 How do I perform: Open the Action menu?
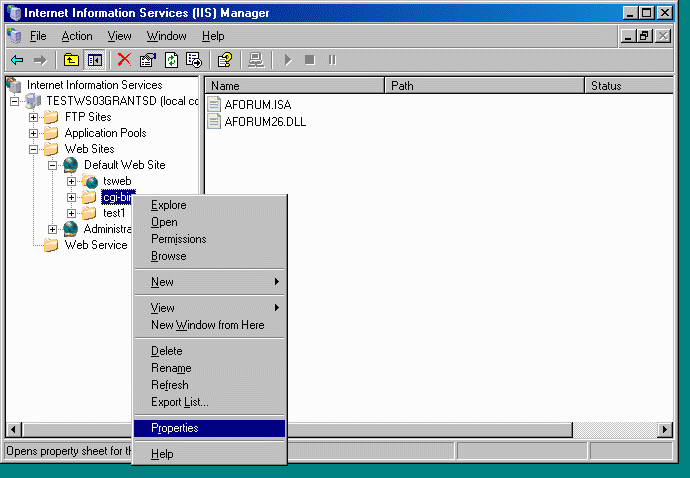click(x=77, y=36)
